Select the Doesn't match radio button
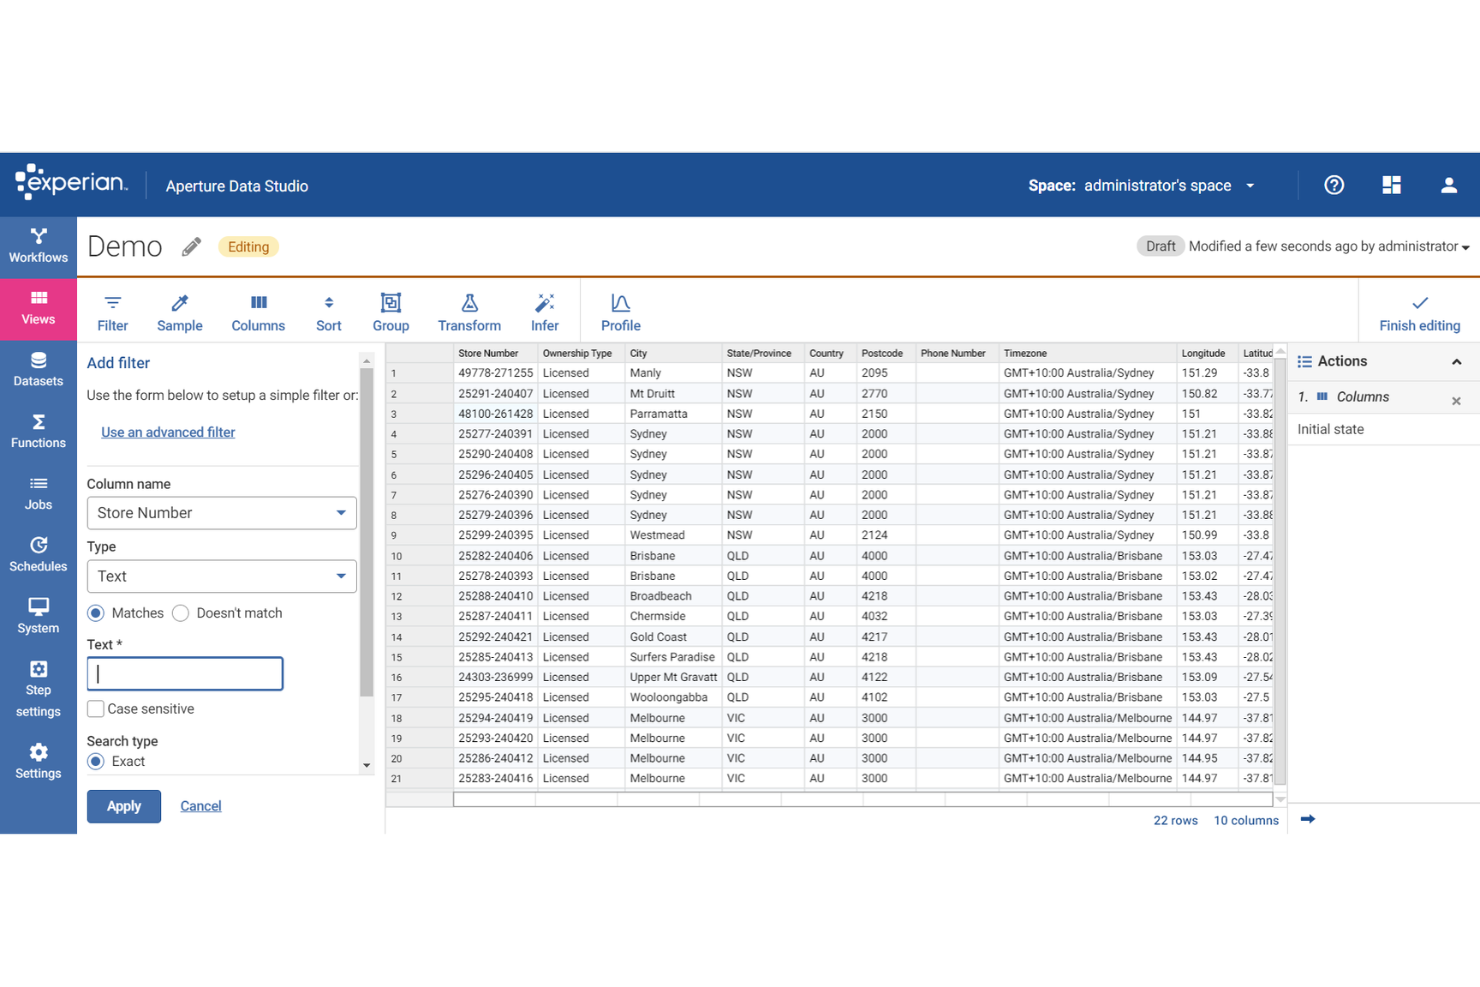This screenshot has height=987, width=1480. [x=181, y=613]
